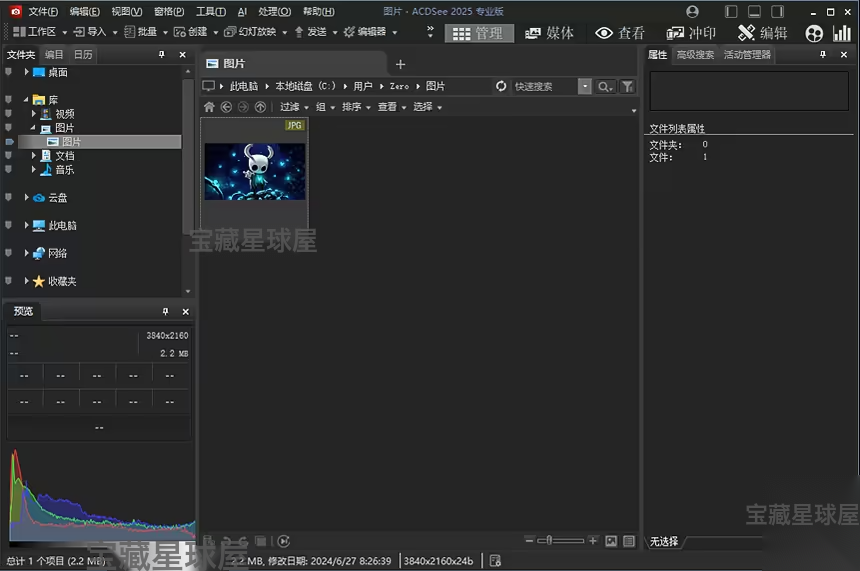Decrease thumbnail size with minus button
The width and height of the screenshot is (860, 571).
point(529,541)
